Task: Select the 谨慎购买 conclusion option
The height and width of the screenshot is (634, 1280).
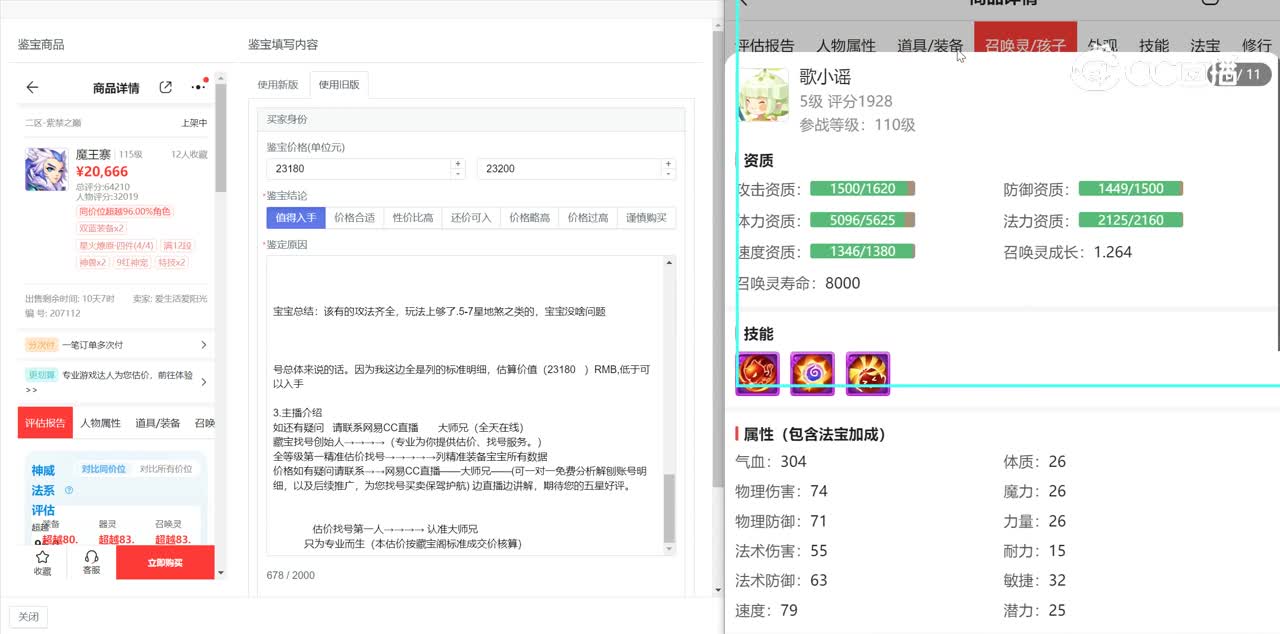Action: [646, 218]
